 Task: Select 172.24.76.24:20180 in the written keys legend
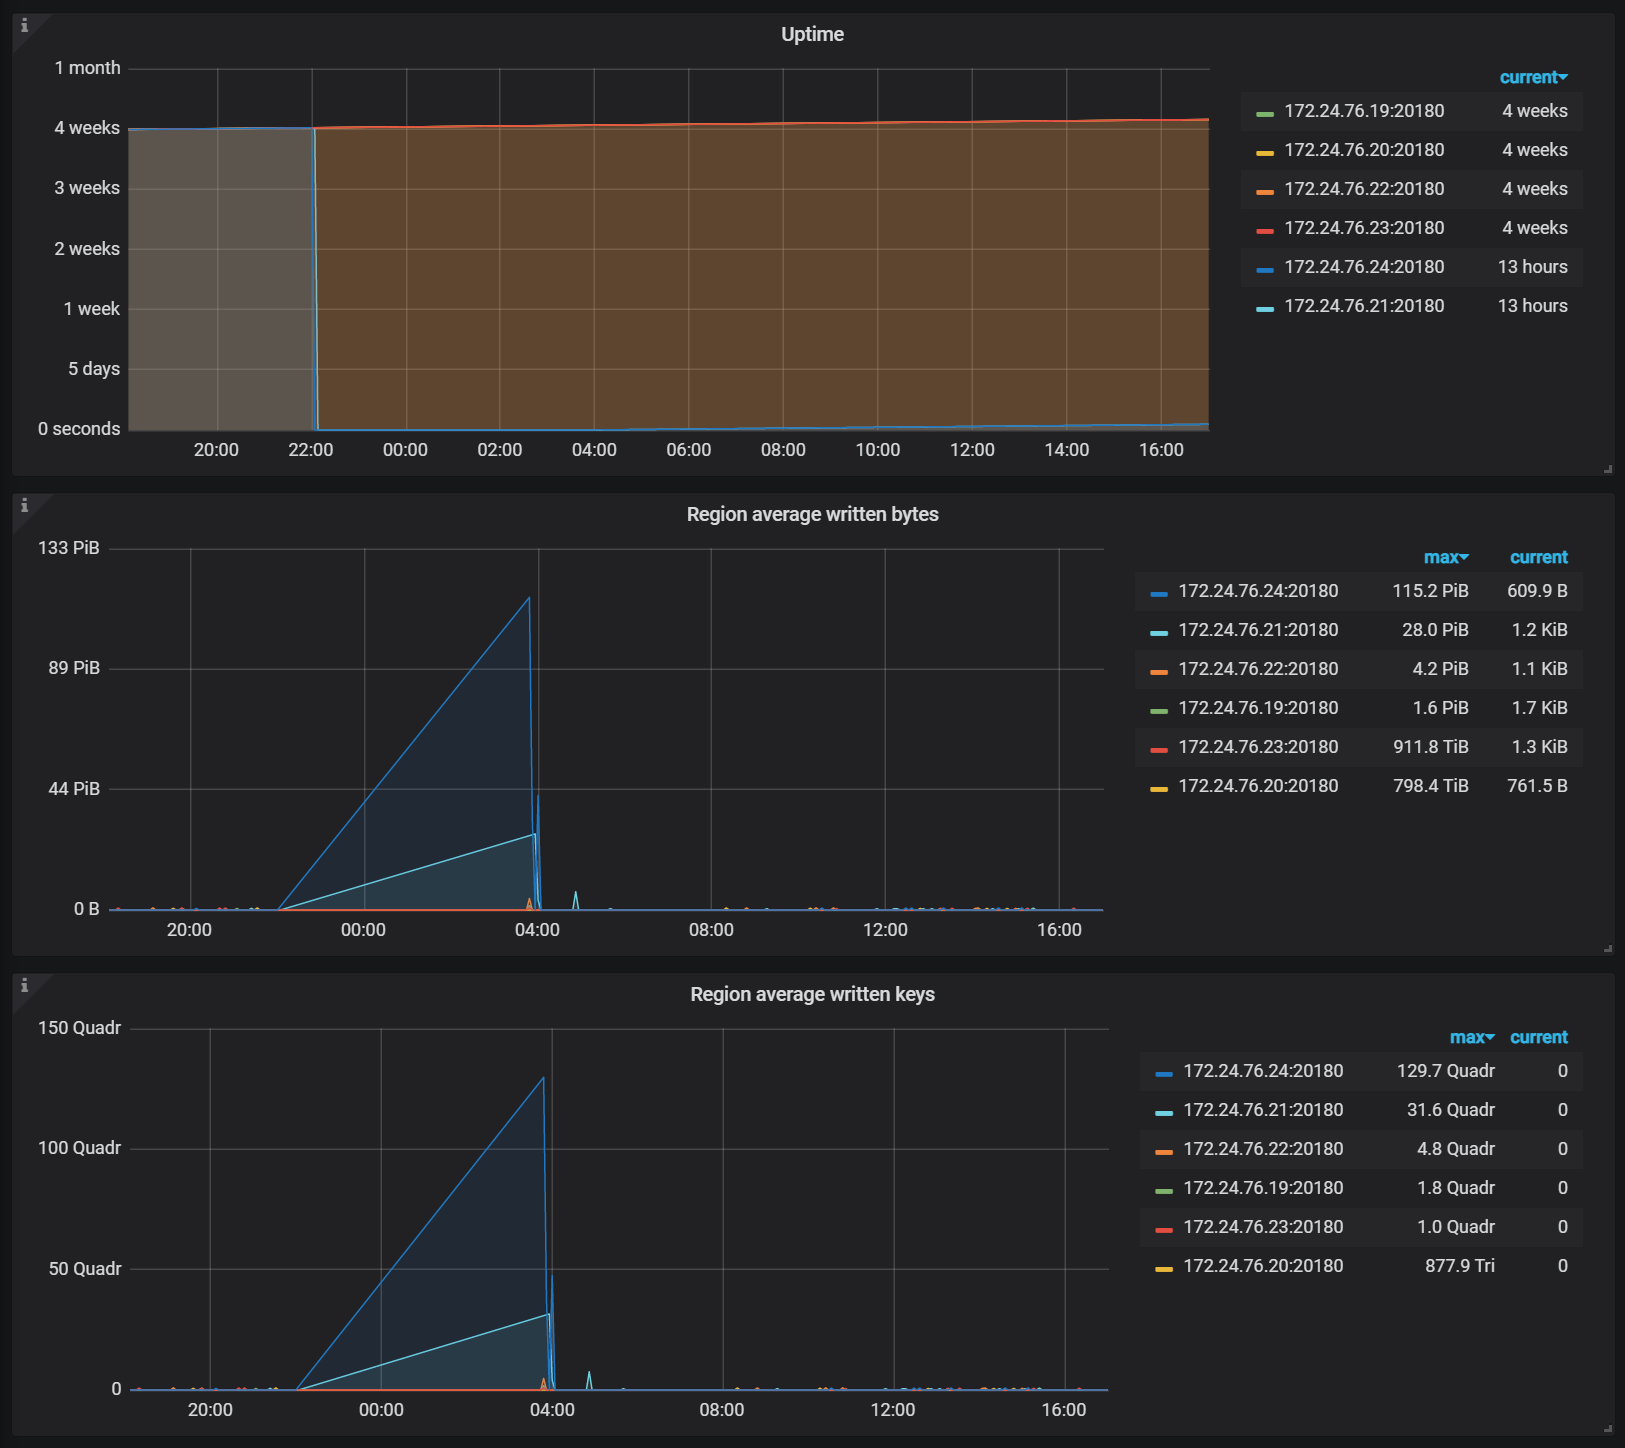click(x=1263, y=1071)
